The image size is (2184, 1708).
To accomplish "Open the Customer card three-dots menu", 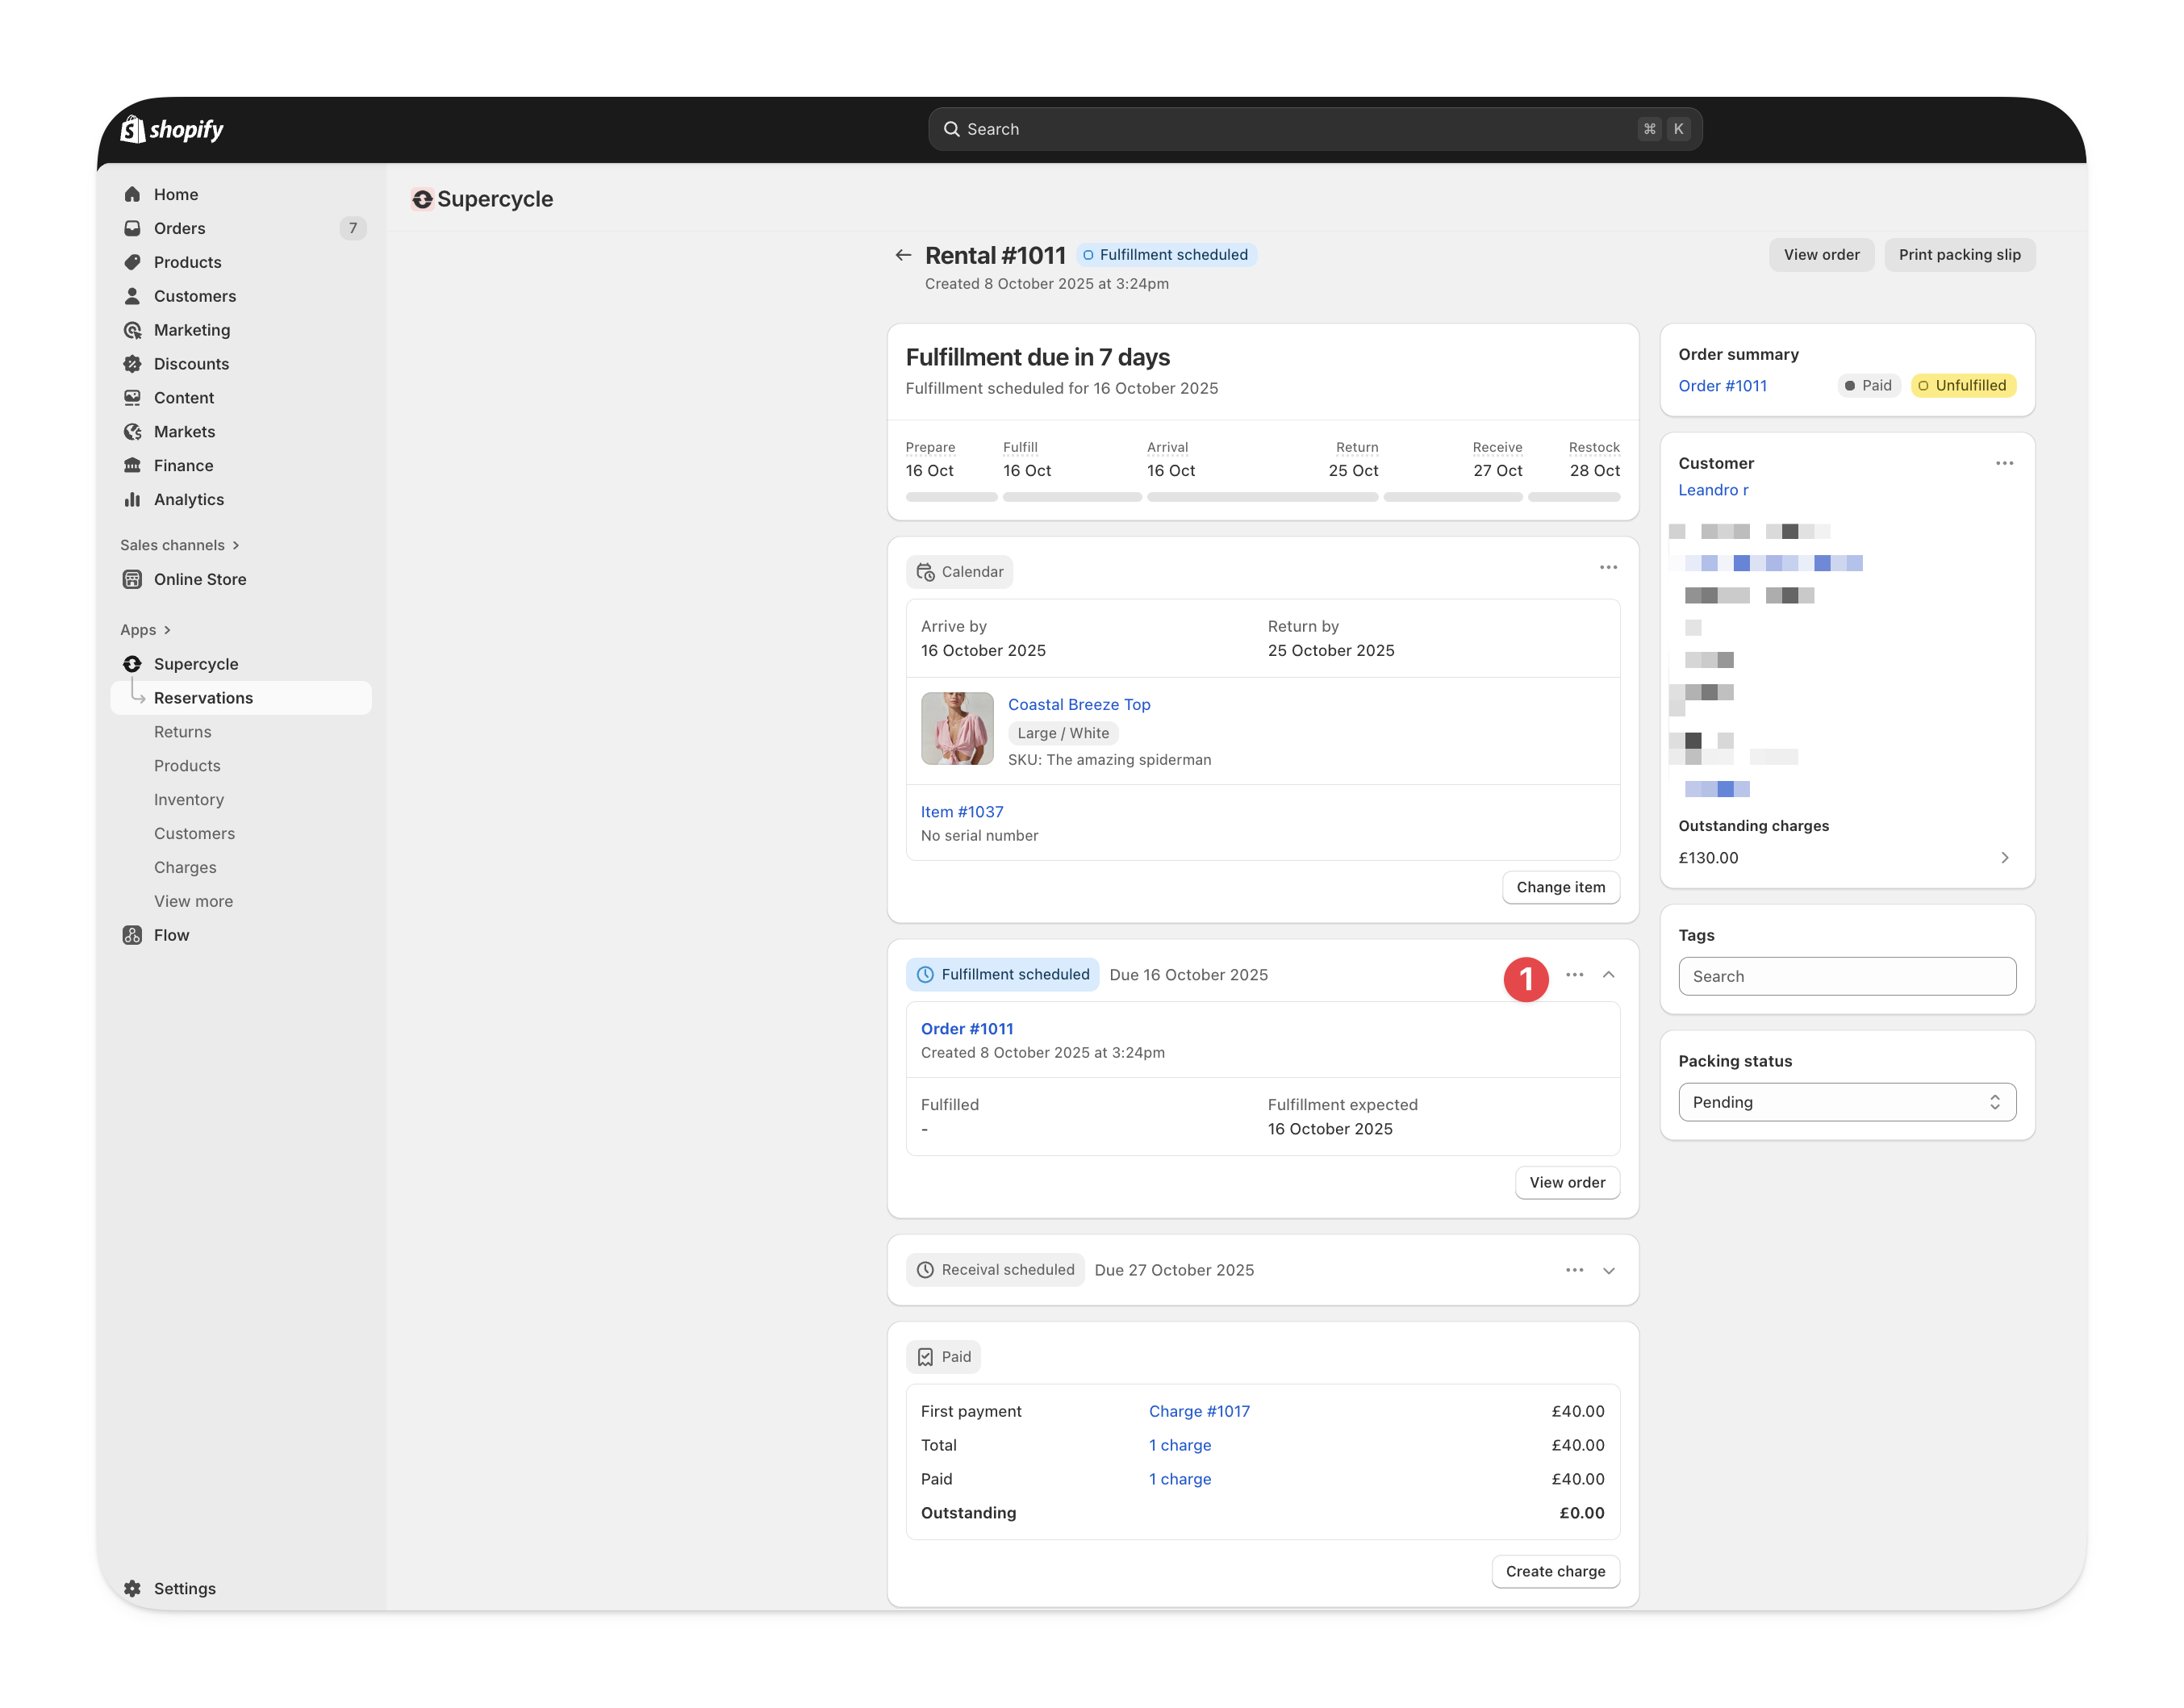I will pyautogui.click(x=2004, y=463).
